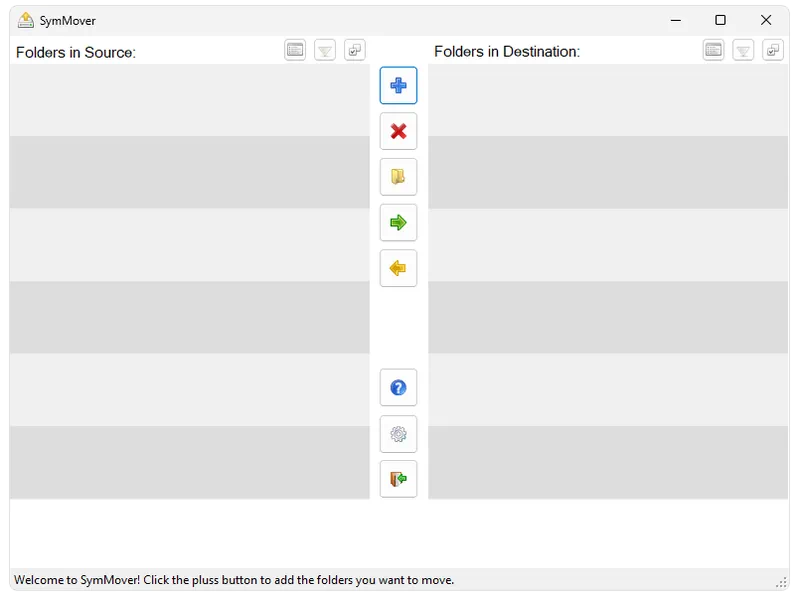Open the yellow folder browse button
The height and width of the screenshot is (597, 800).
[398, 177]
